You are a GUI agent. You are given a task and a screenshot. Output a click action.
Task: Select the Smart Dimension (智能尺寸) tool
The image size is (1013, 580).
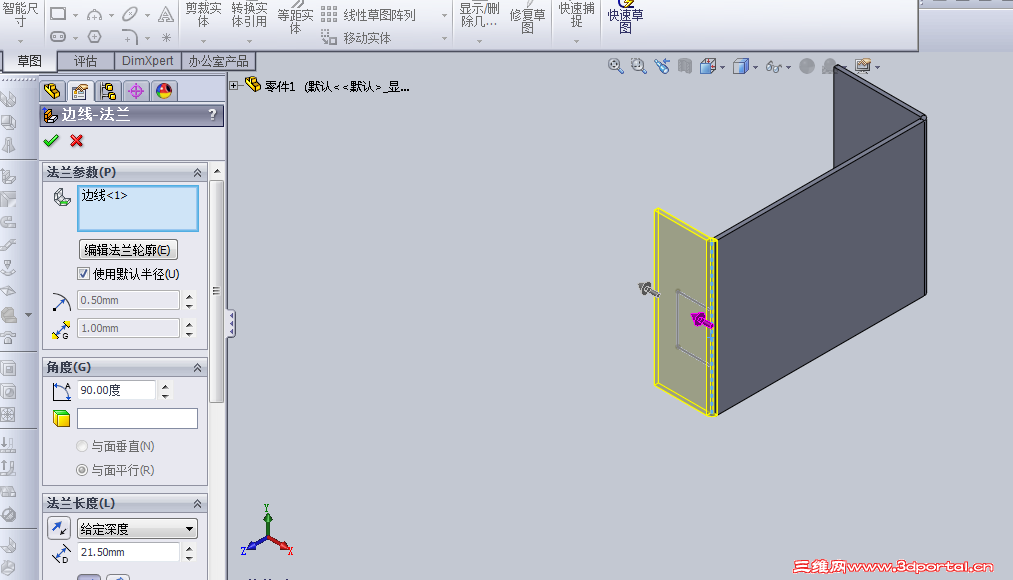point(20,16)
